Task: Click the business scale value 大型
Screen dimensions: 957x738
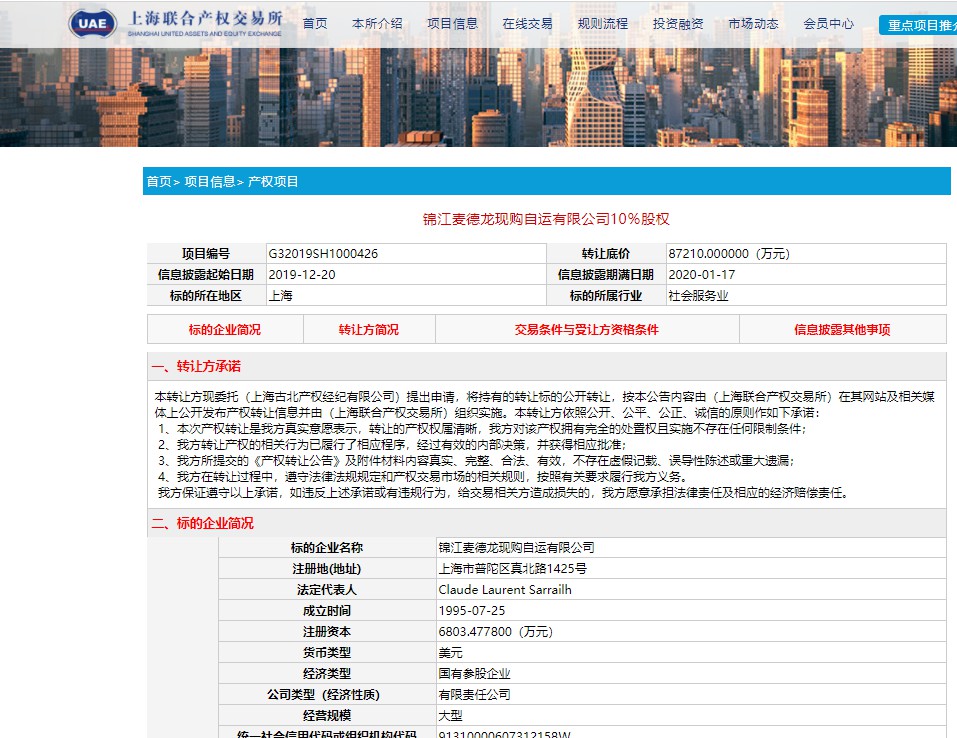Action: pyautogui.click(x=450, y=715)
